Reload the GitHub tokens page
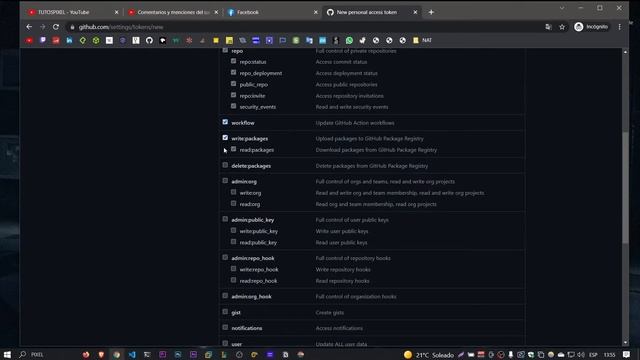640x360 pixels. click(x=56, y=27)
